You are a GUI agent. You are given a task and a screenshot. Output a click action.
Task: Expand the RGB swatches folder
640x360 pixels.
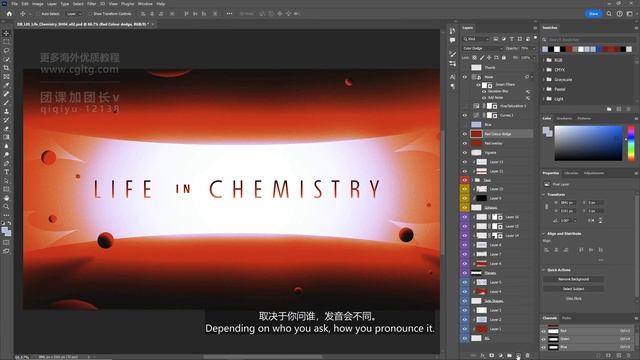pyautogui.click(x=544, y=60)
